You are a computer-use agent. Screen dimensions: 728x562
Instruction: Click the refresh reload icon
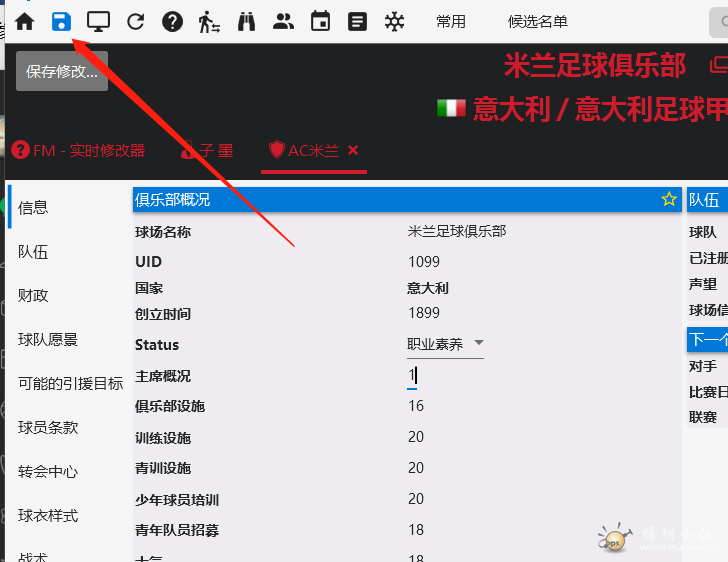(136, 22)
